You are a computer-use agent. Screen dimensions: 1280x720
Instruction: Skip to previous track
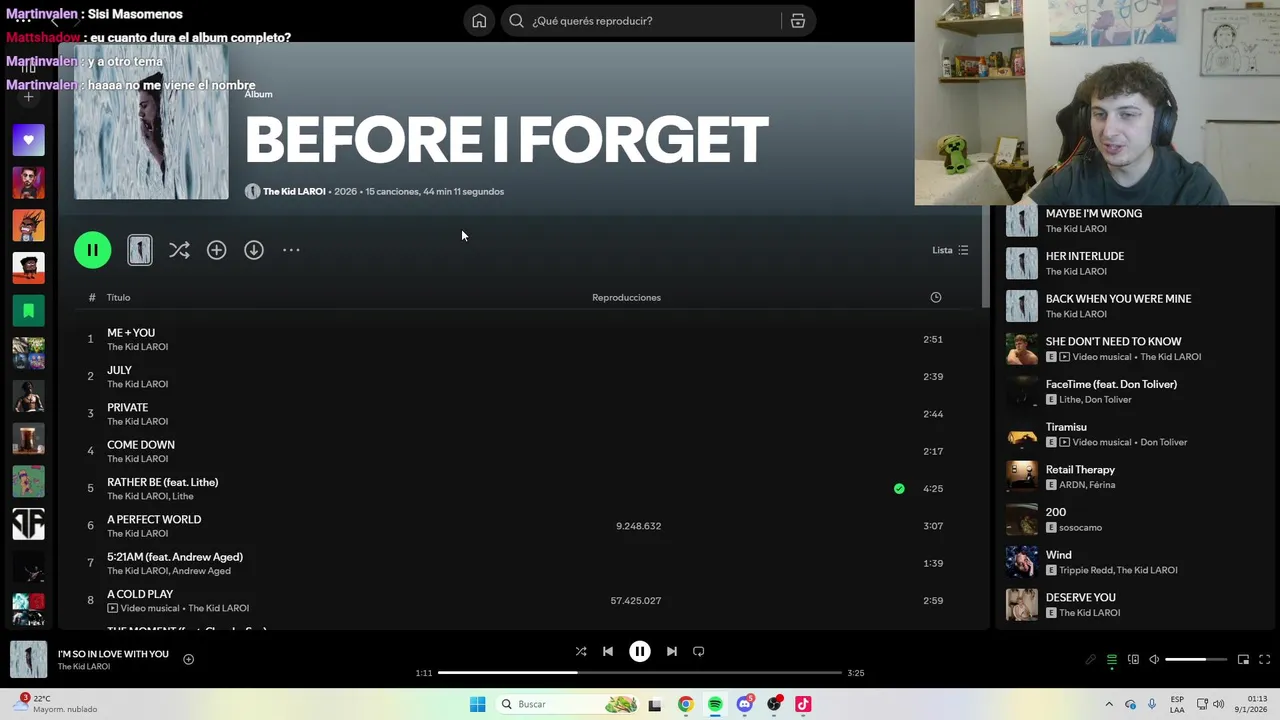coord(608,651)
